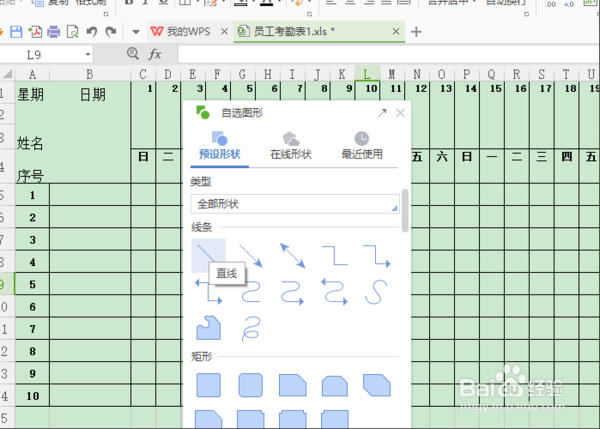Select column P header
Screen dimensions: 600x429
click(466, 74)
